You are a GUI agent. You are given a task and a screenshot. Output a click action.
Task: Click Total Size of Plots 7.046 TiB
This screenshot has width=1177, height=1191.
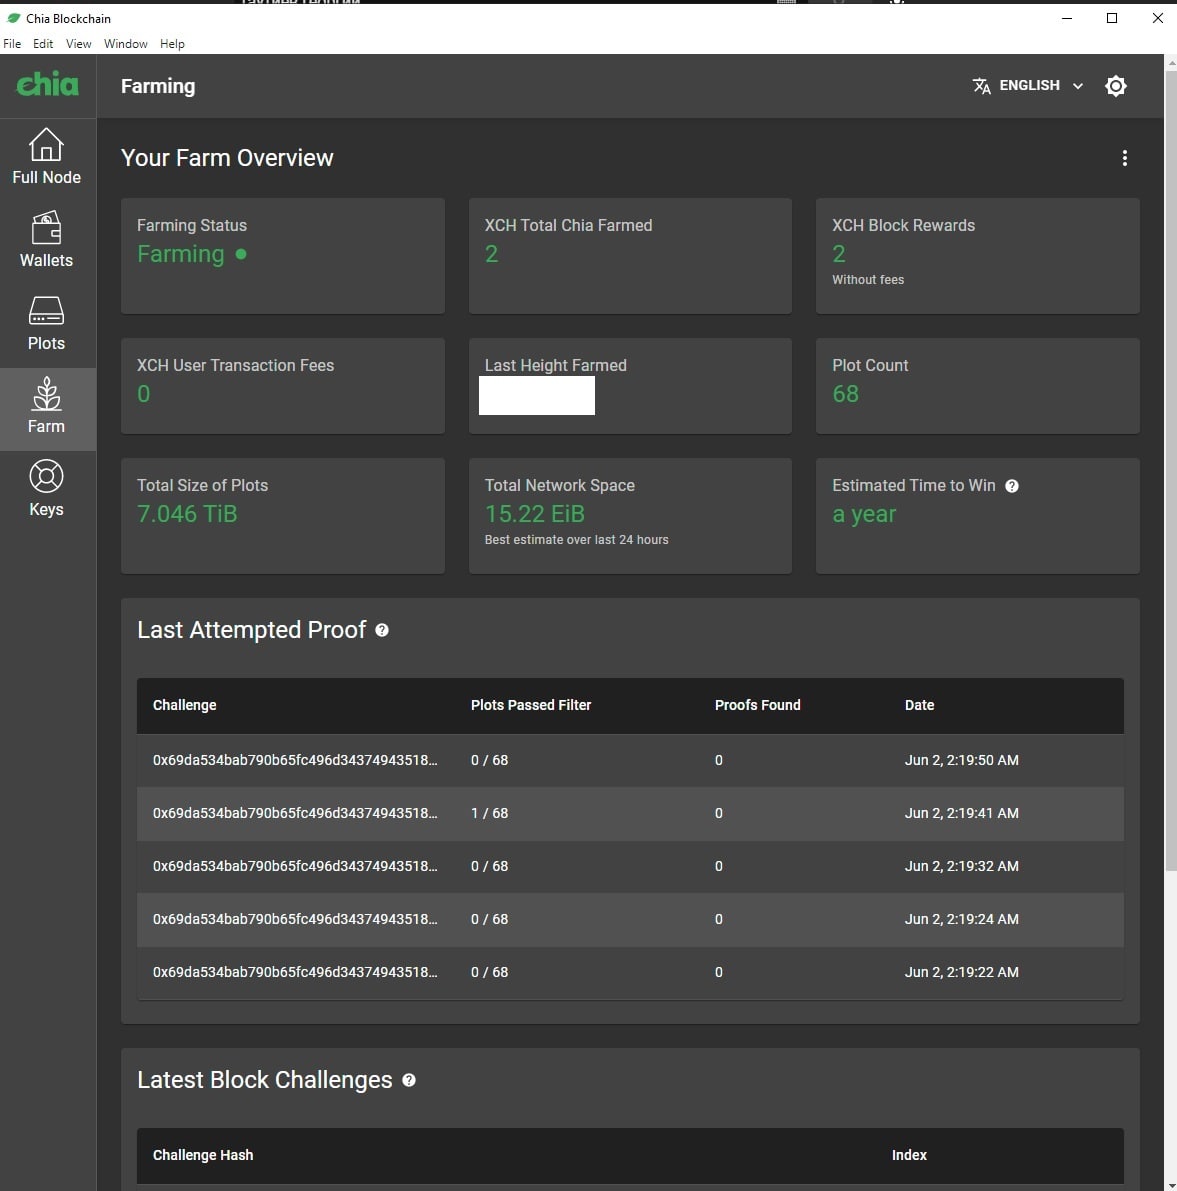(187, 514)
